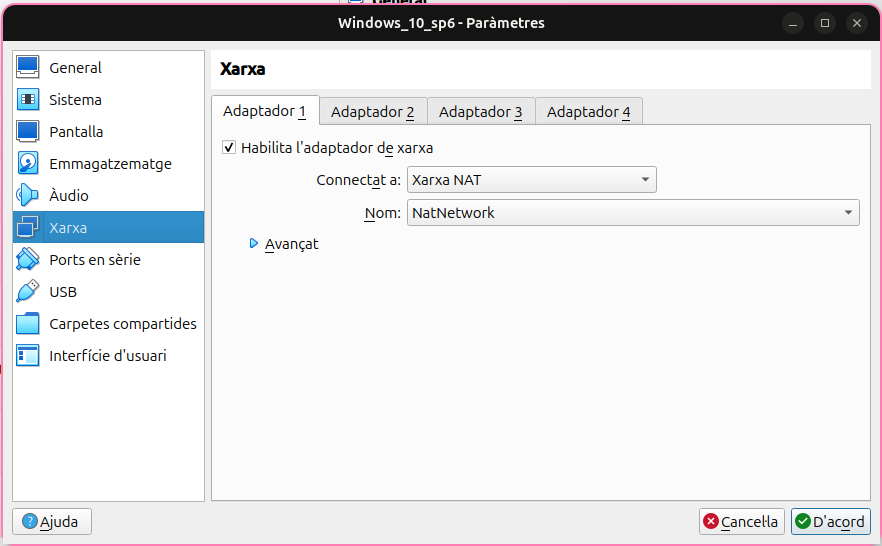Select the Xarxa item in sidebar
Screen dimensions: 882x546
click(x=108, y=228)
